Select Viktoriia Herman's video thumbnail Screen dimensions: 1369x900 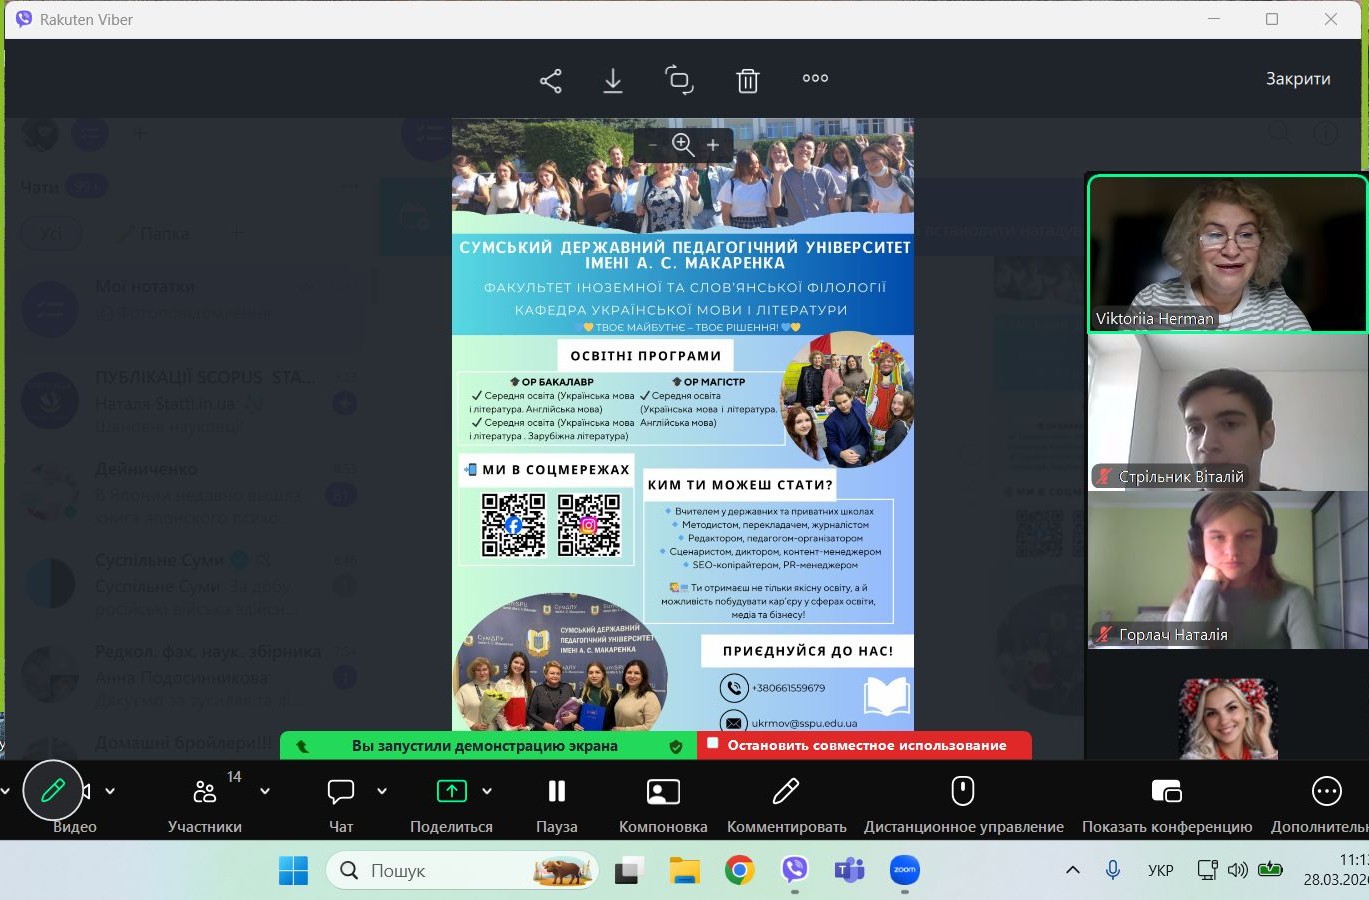1227,253
